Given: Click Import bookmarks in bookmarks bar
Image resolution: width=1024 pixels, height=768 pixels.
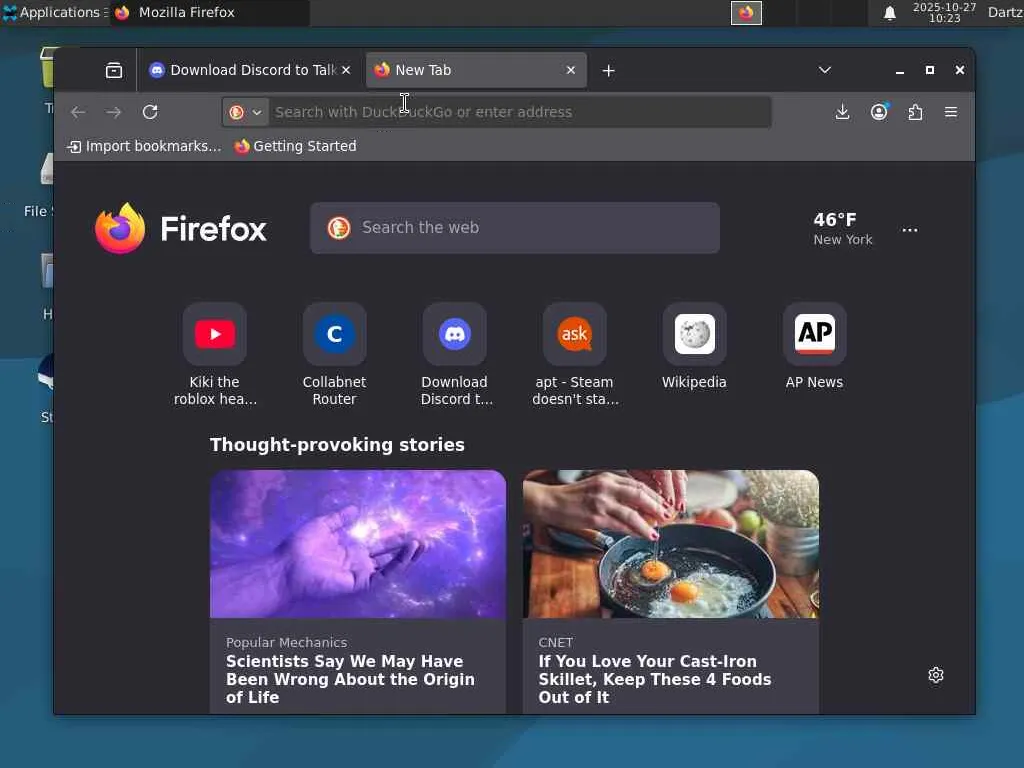Looking at the screenshot, I should 144,146.
